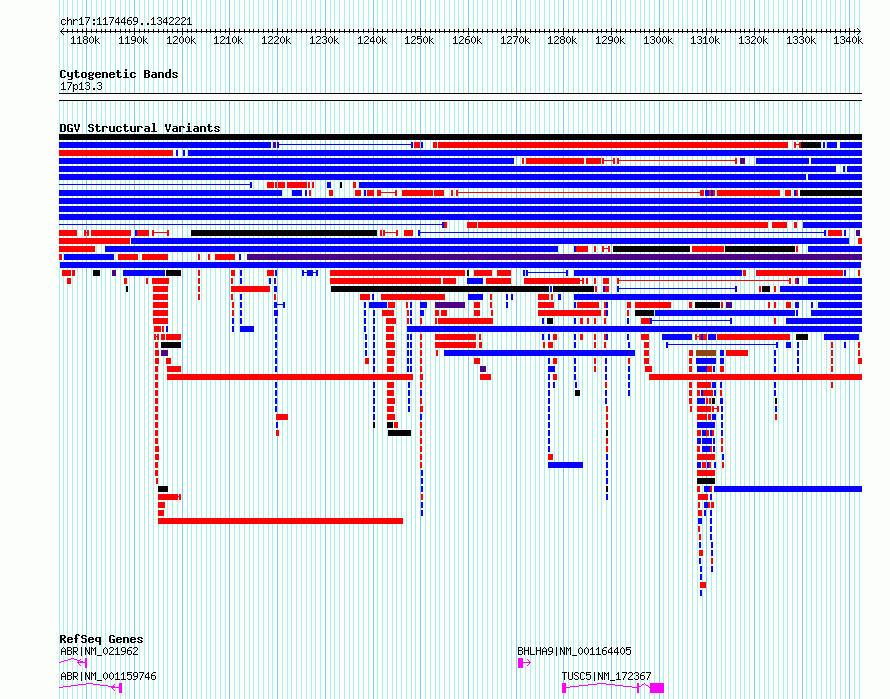Click the 1260k scale label
The height and width of the screenshot is (699, 890).
467,40
